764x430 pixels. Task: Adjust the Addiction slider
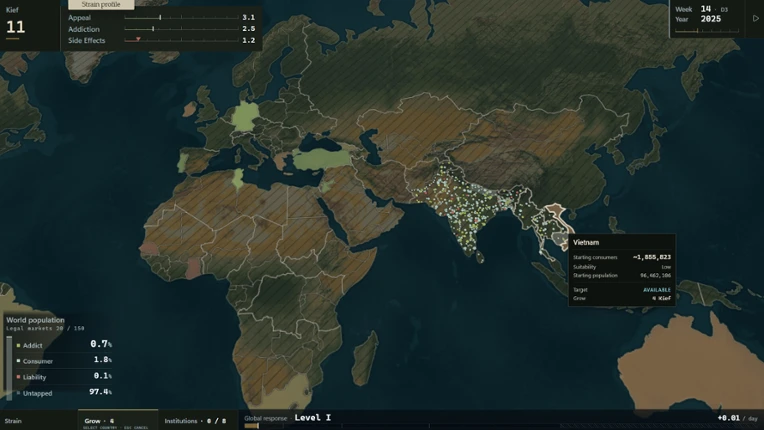click(181, 29)
